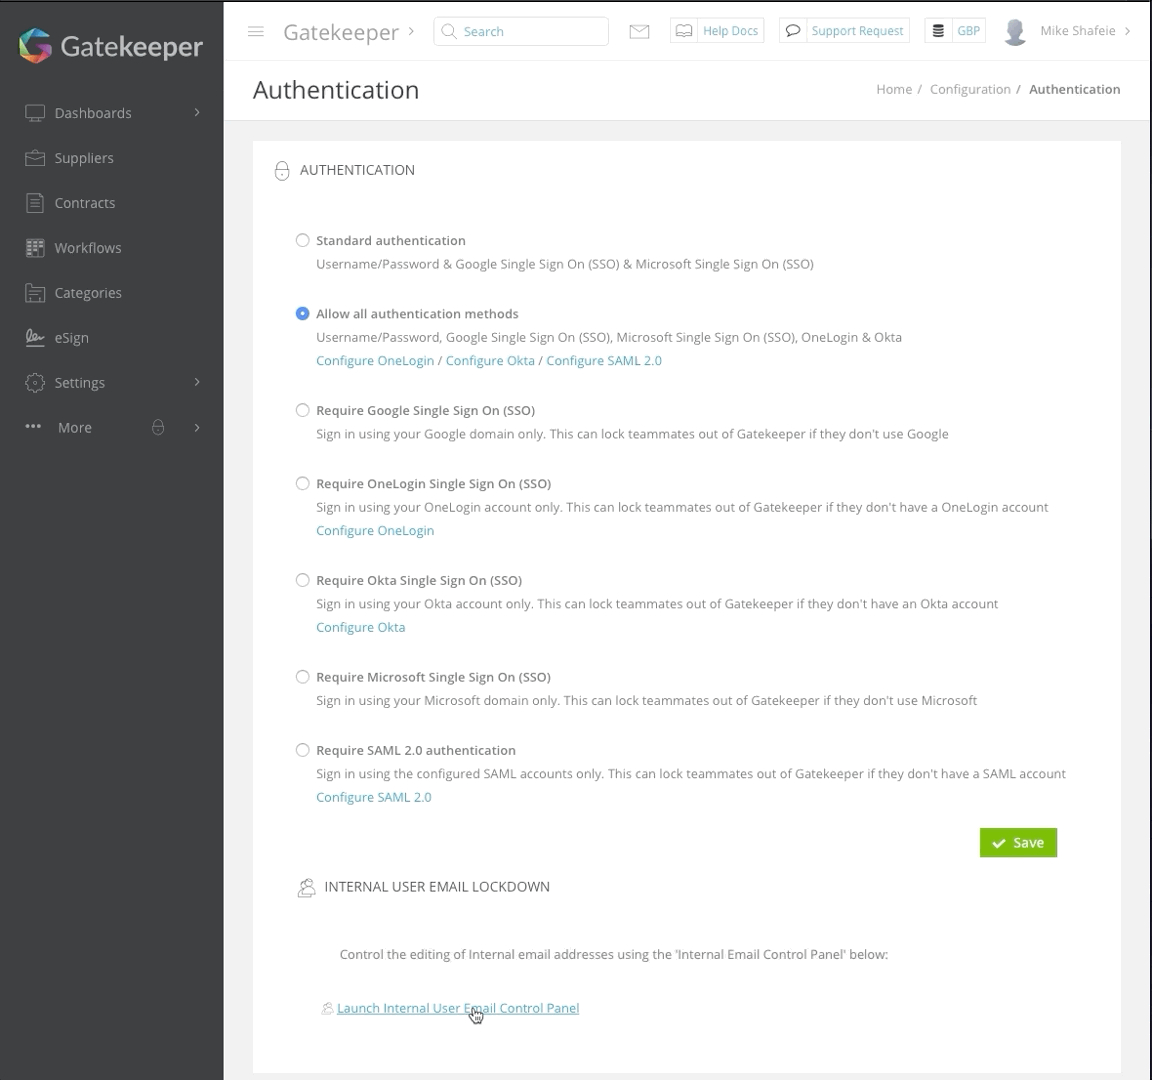Click the lock icon beside More
Screen dimensions: 1152x1080
tap(158, 427)
